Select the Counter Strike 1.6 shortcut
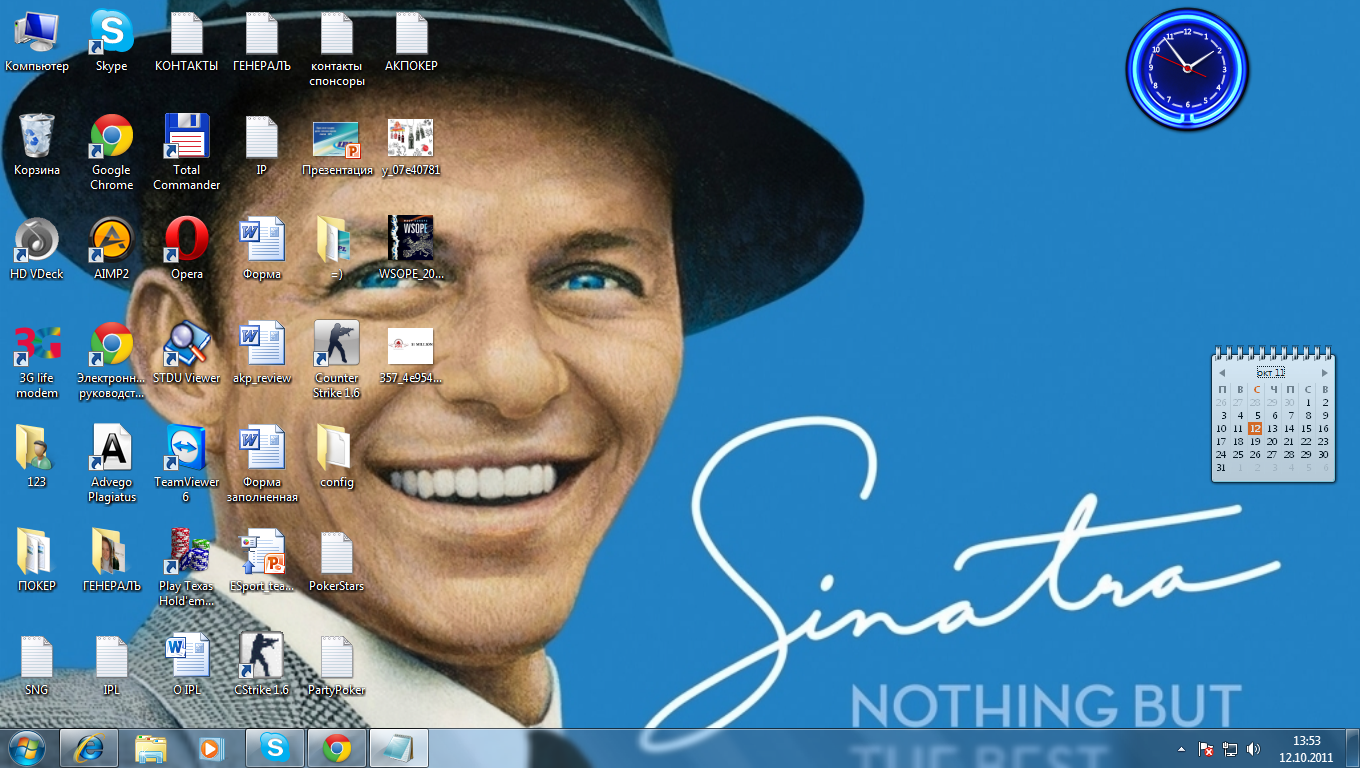This screenshot has height=768, width=1360. click(336, 344)
